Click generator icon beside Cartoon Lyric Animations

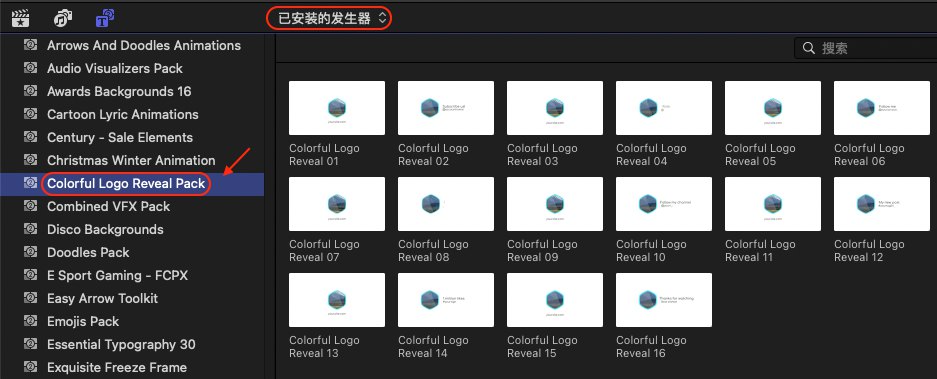[x=30, y=114]
